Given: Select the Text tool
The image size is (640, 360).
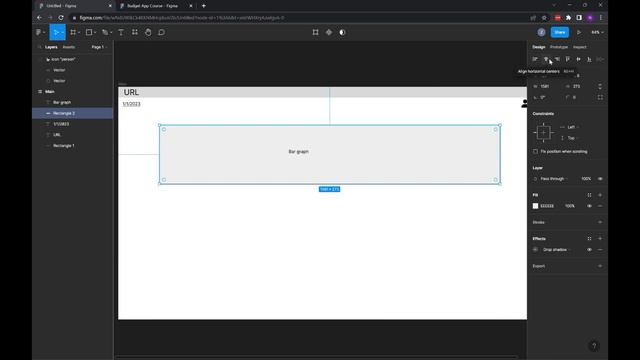Looking at the screenshot, I should click(121, 32).
